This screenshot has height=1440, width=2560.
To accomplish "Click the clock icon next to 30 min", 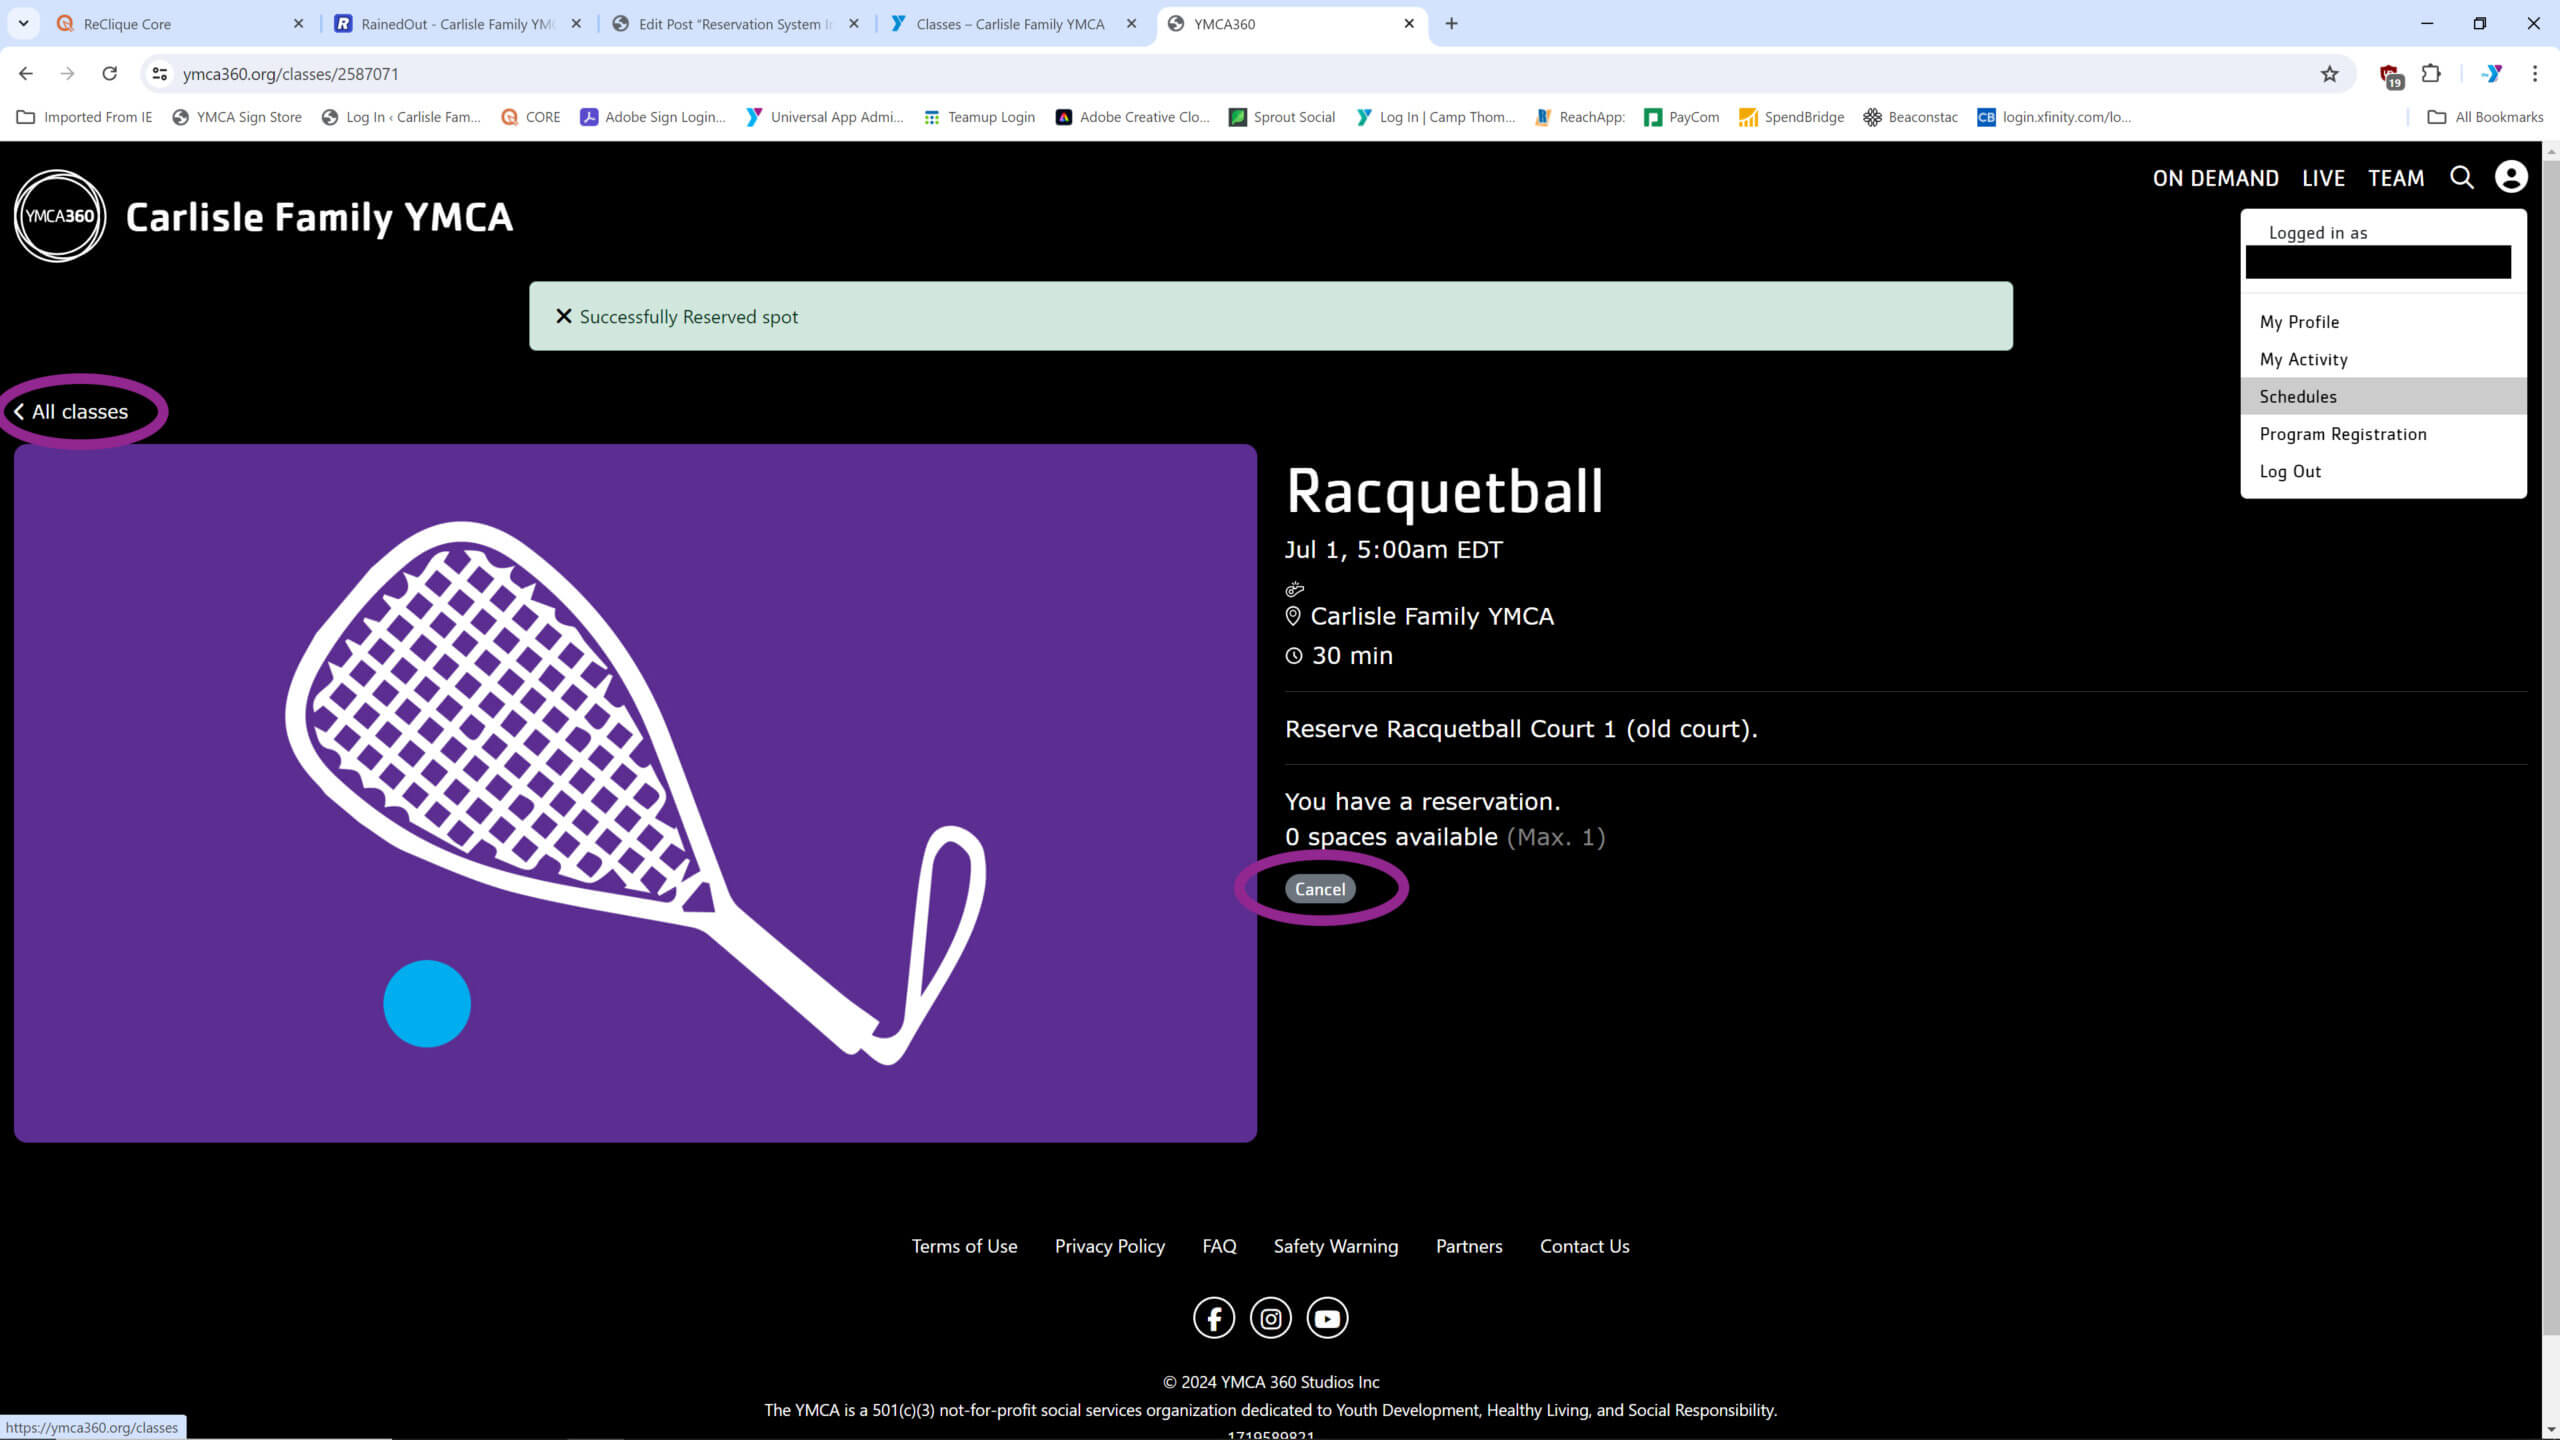I will click(x=1292, y=656).
